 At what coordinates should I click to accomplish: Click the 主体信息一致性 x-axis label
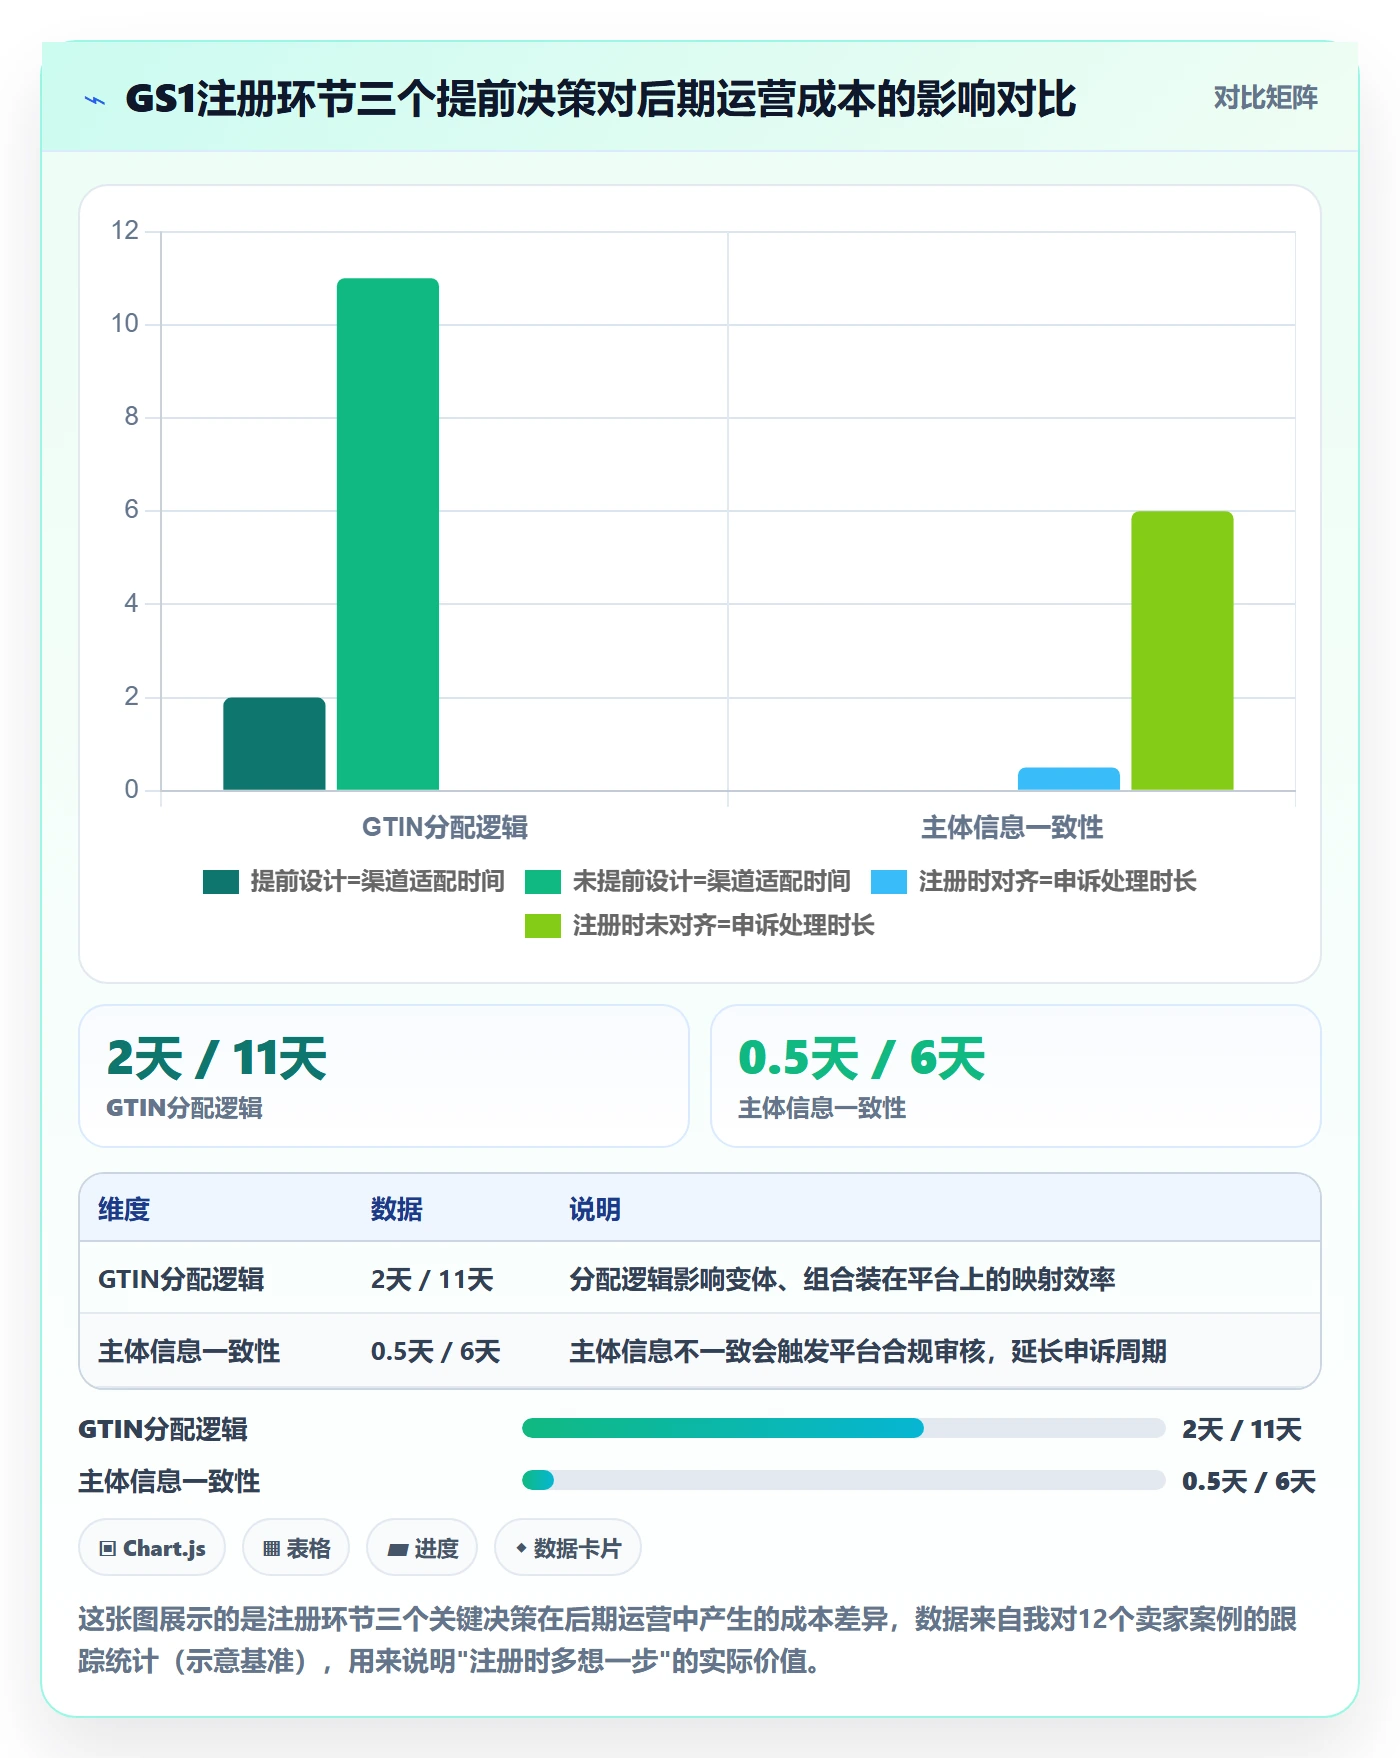click(1012, 827)
